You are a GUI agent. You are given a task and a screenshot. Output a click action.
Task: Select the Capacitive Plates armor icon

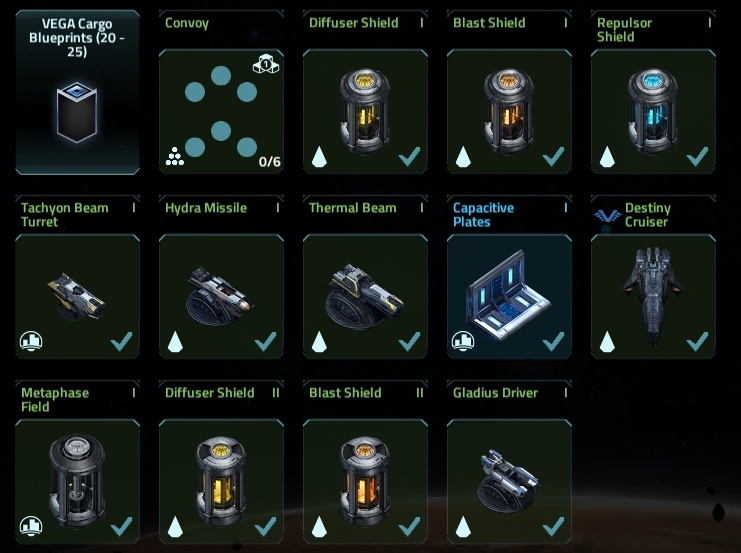[508, 295]
